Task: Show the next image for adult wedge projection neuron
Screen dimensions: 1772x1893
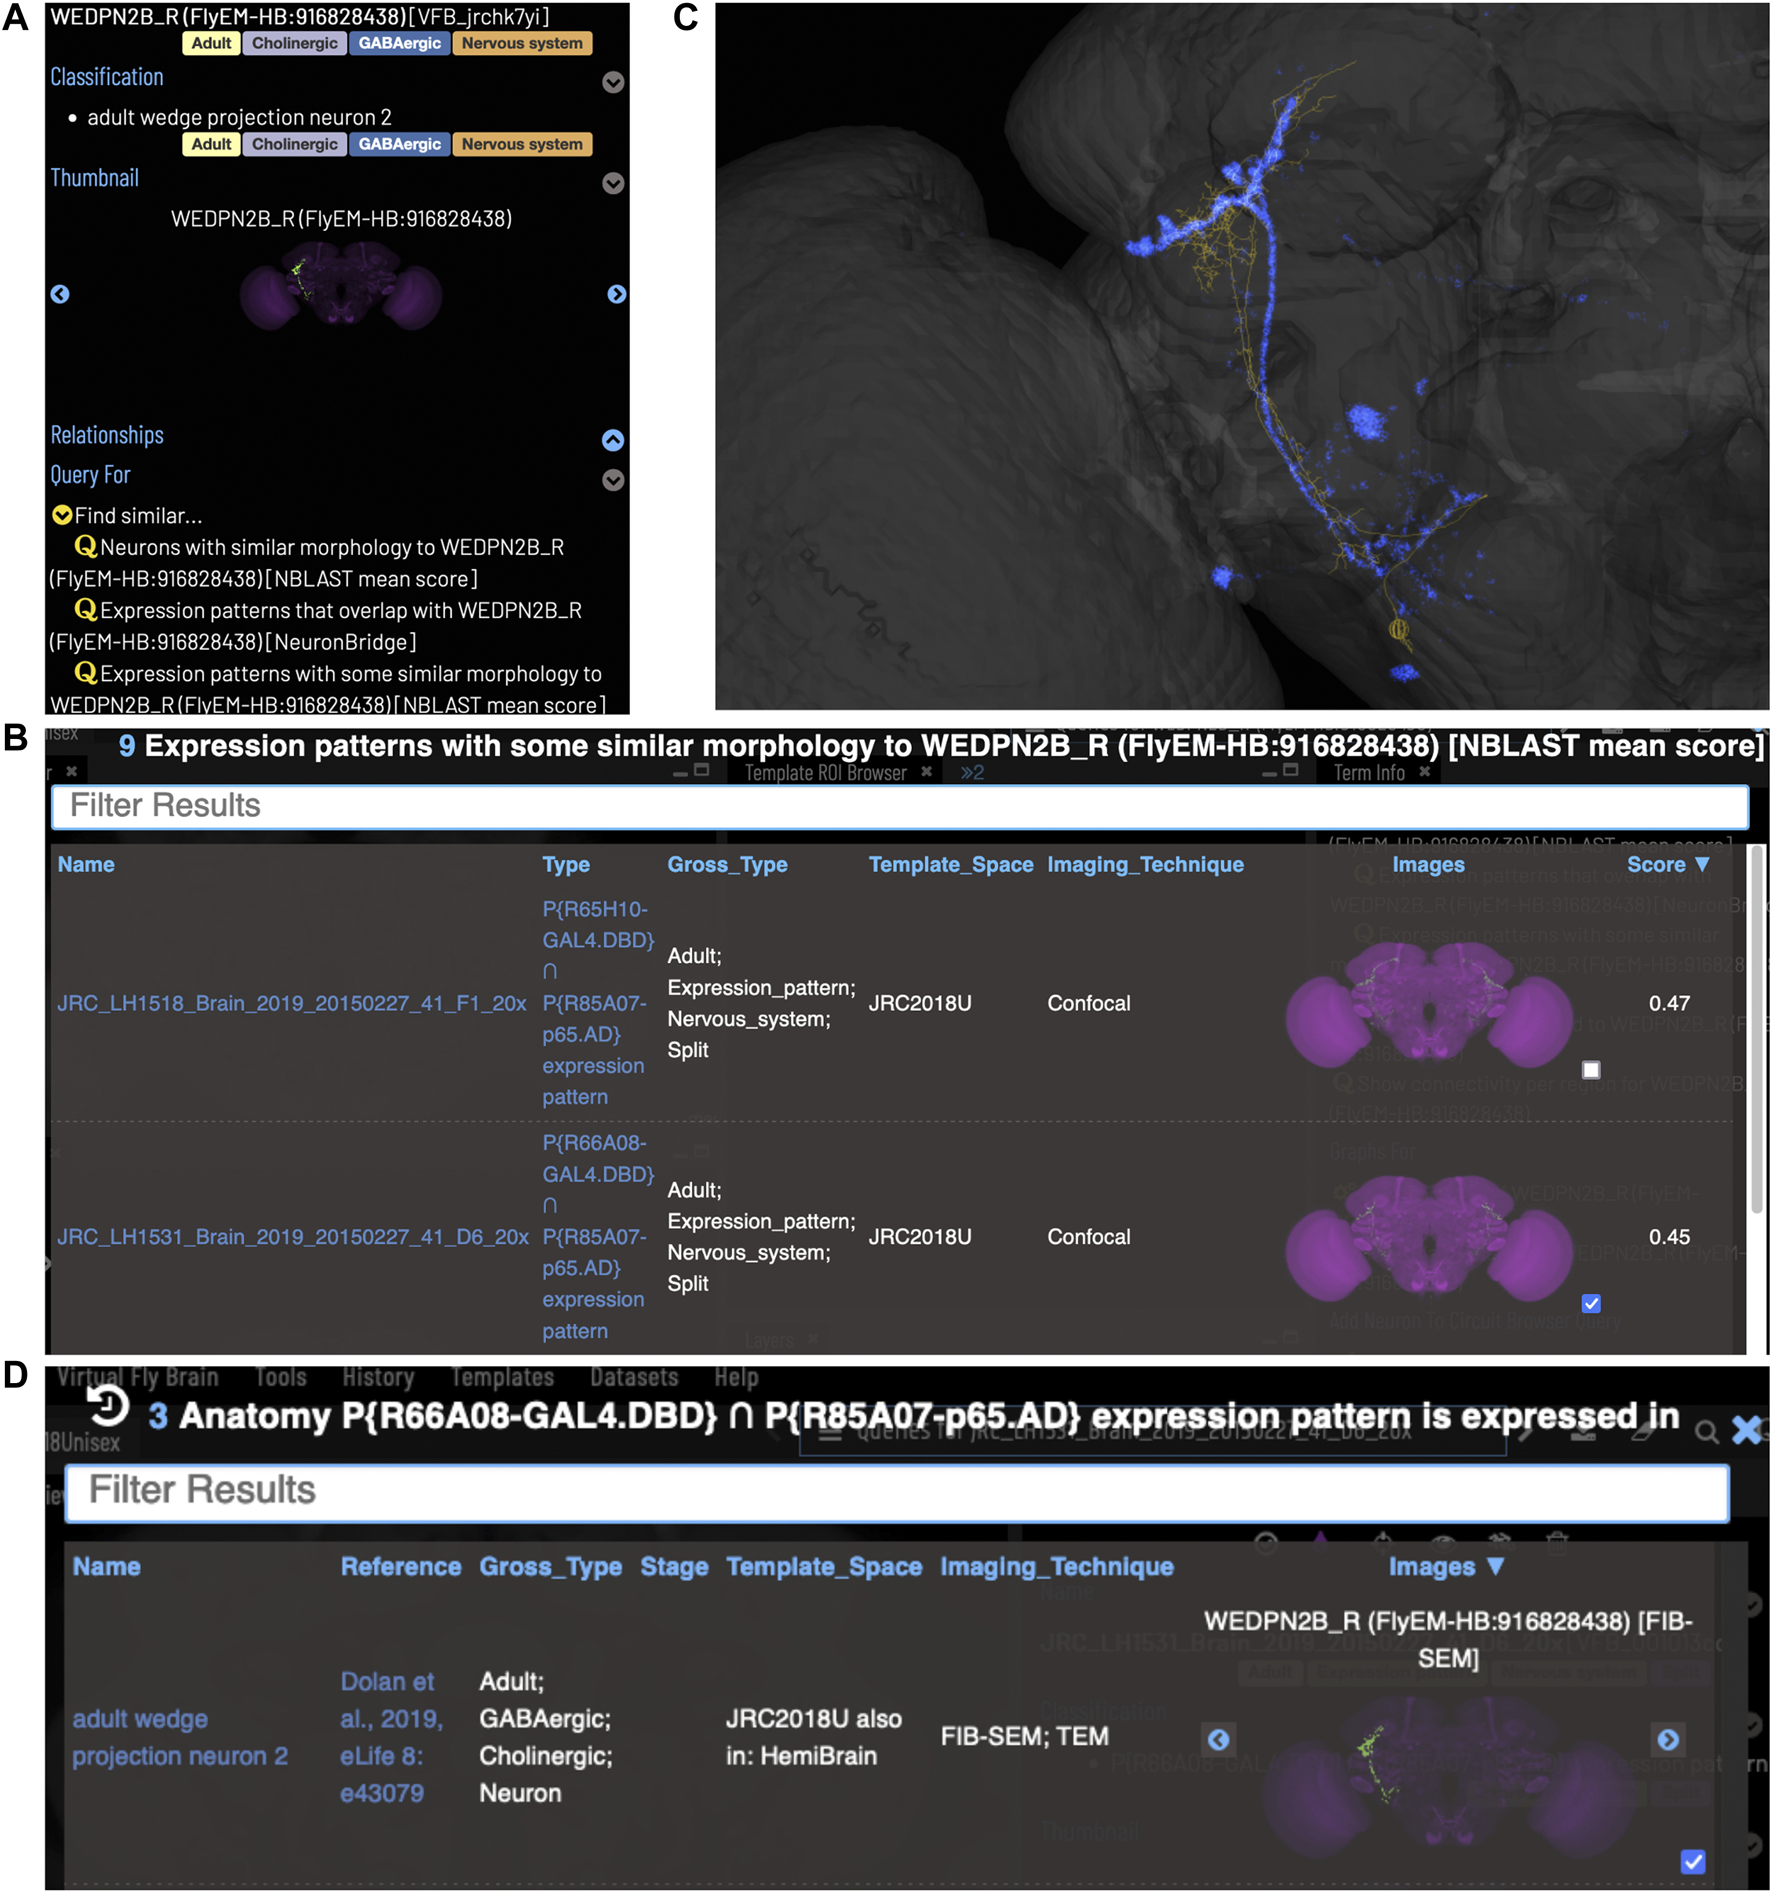Action: [x=1667, y=1739]
